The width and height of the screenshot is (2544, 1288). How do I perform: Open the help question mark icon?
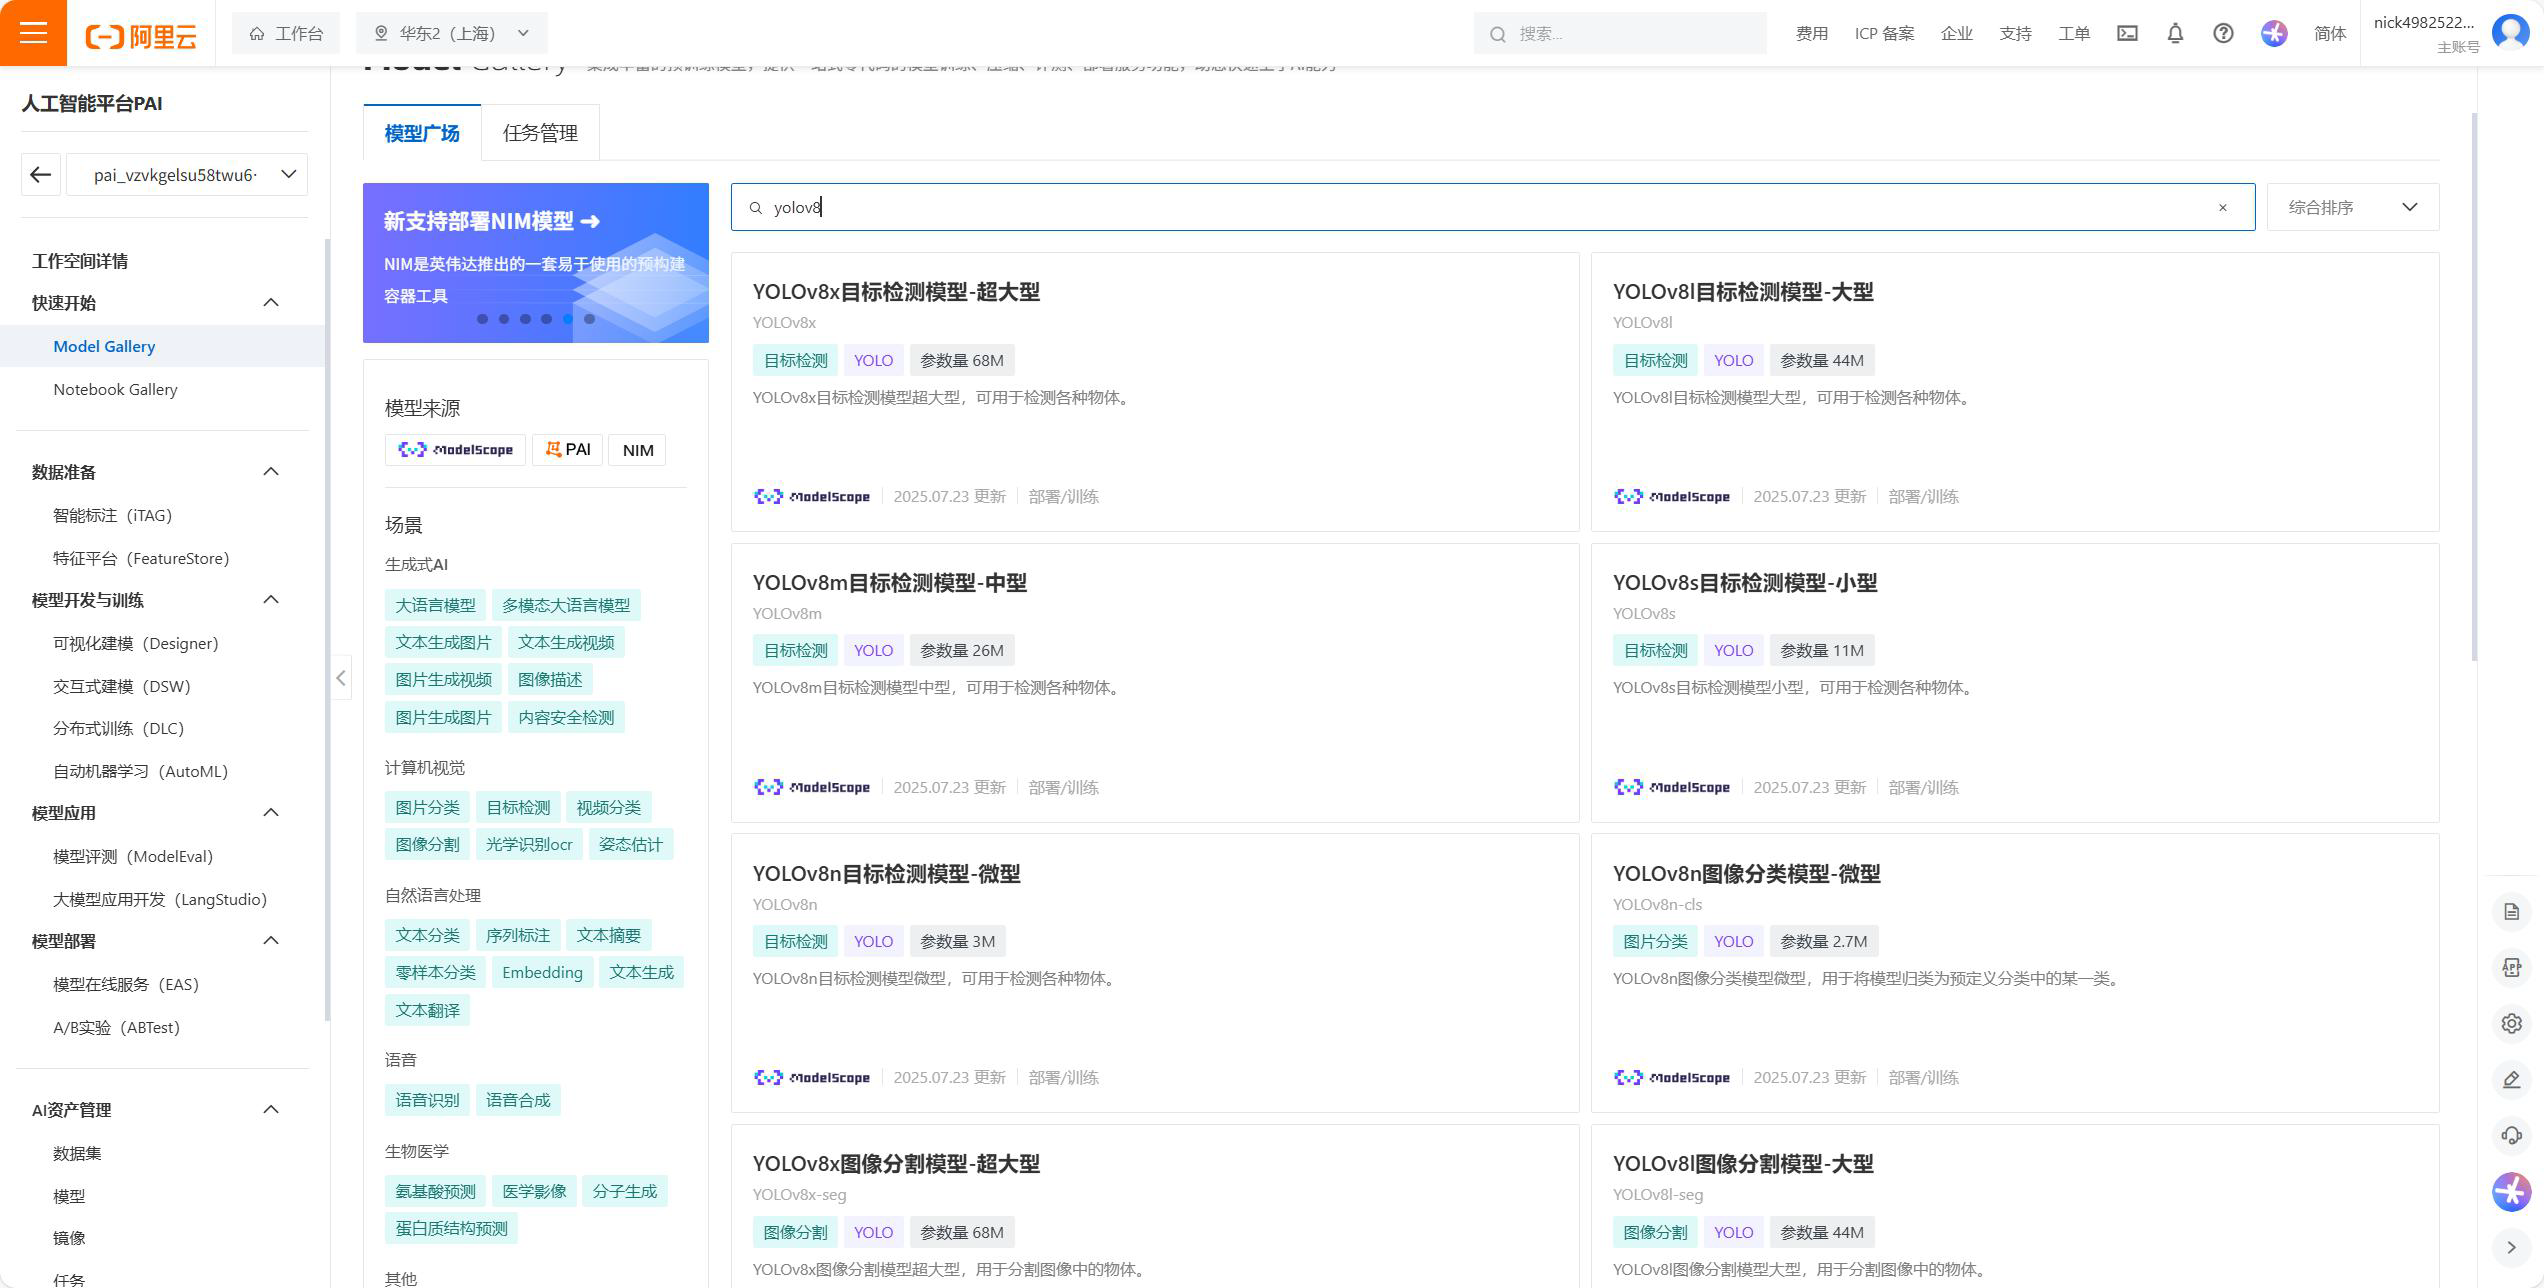point(2223,33)
